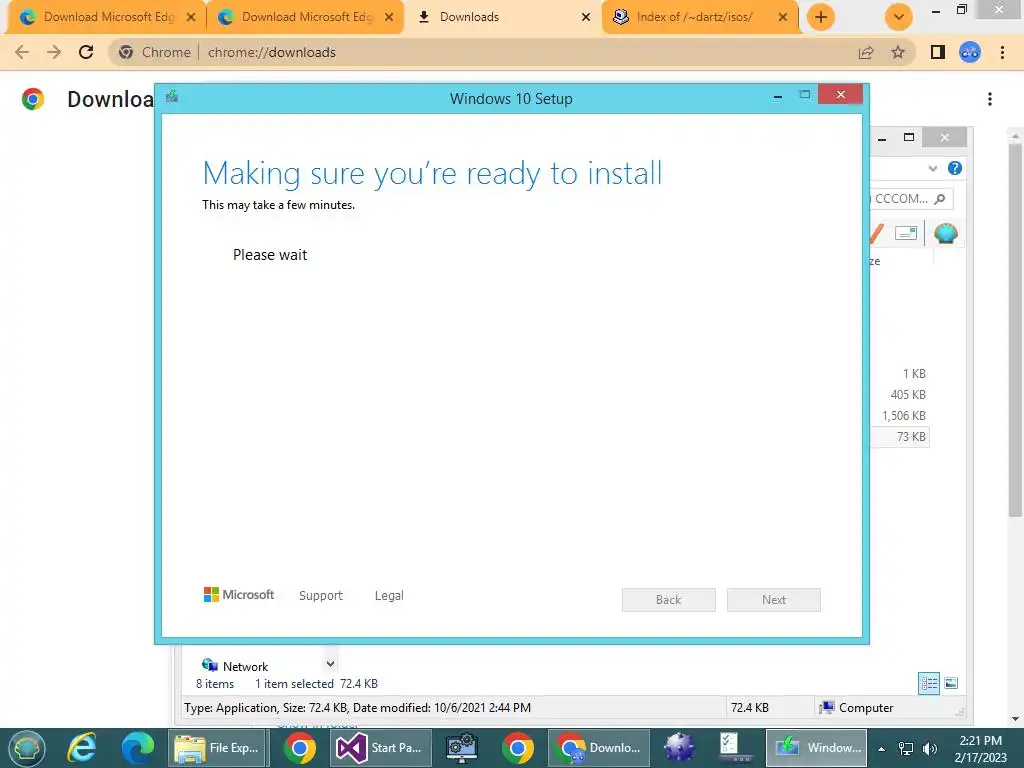Open Visual Studio Start Page taskbar button

381,748
